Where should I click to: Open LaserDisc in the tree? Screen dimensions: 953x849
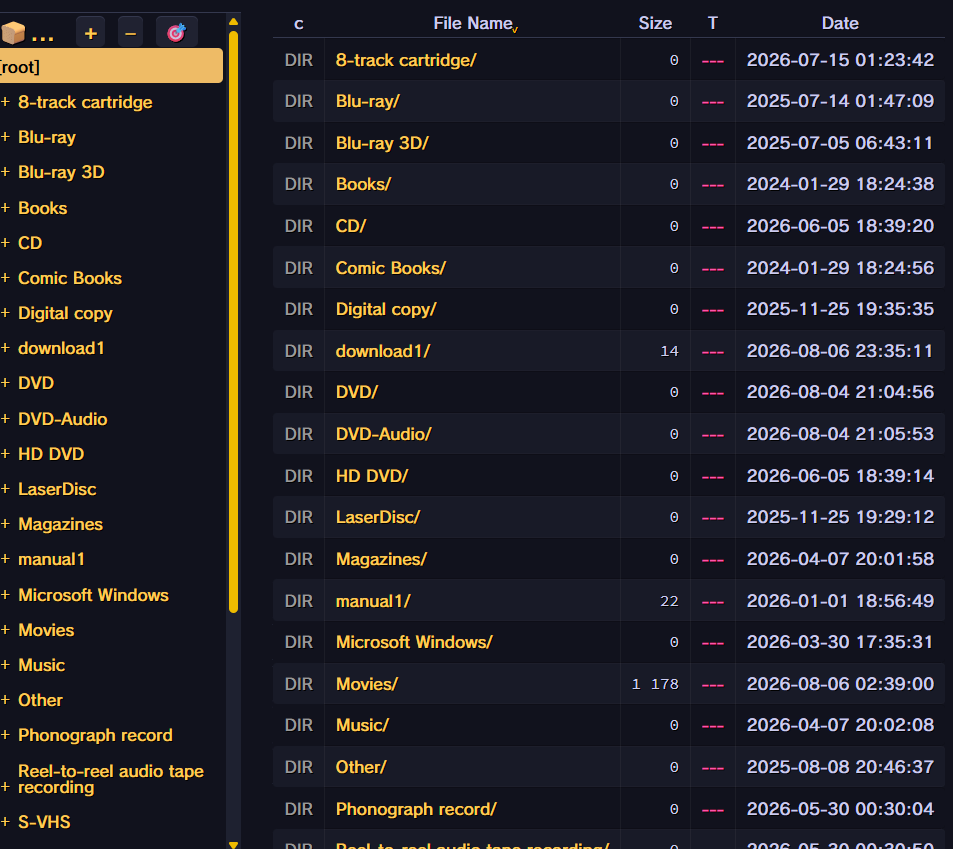(x=57, y=489)
